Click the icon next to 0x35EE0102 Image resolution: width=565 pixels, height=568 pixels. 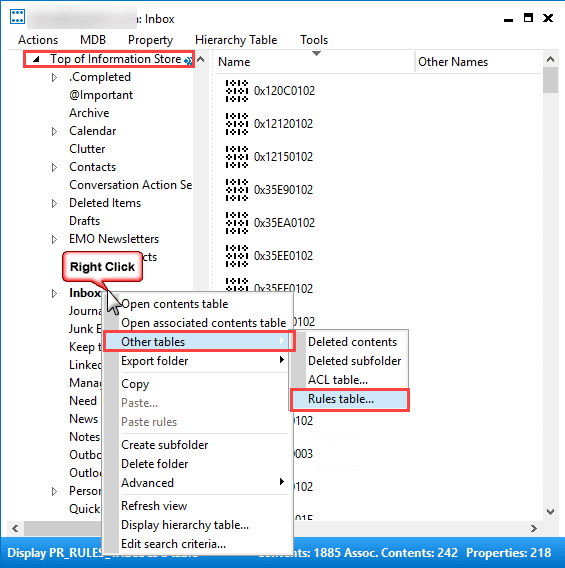coord(237,256)
